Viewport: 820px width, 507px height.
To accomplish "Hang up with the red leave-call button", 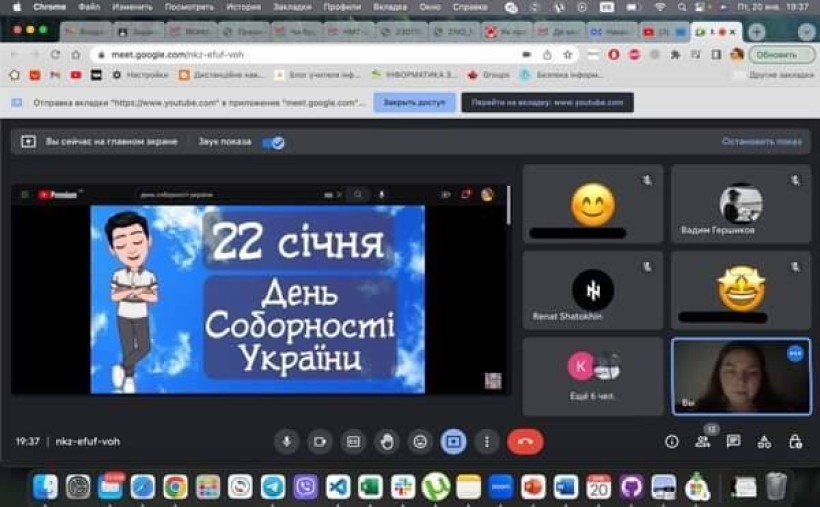I will [525, 442].
